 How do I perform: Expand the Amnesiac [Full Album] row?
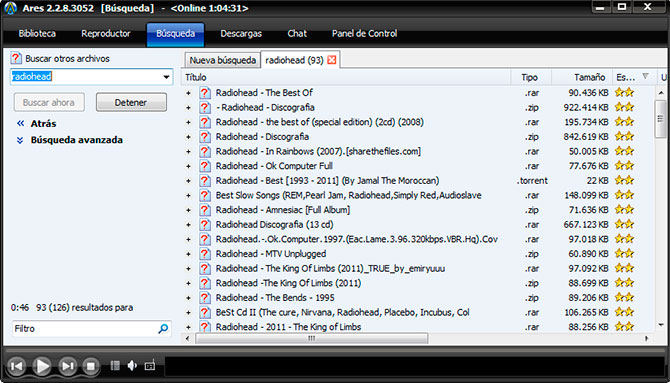click(x=188, y=210)
